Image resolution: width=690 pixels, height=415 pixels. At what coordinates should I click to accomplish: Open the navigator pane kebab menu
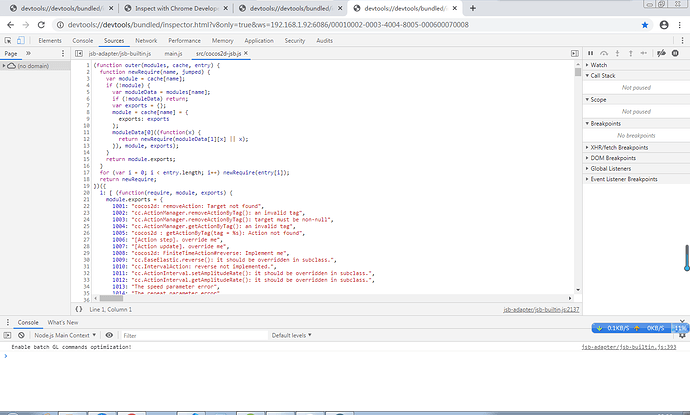coord(63,53)
